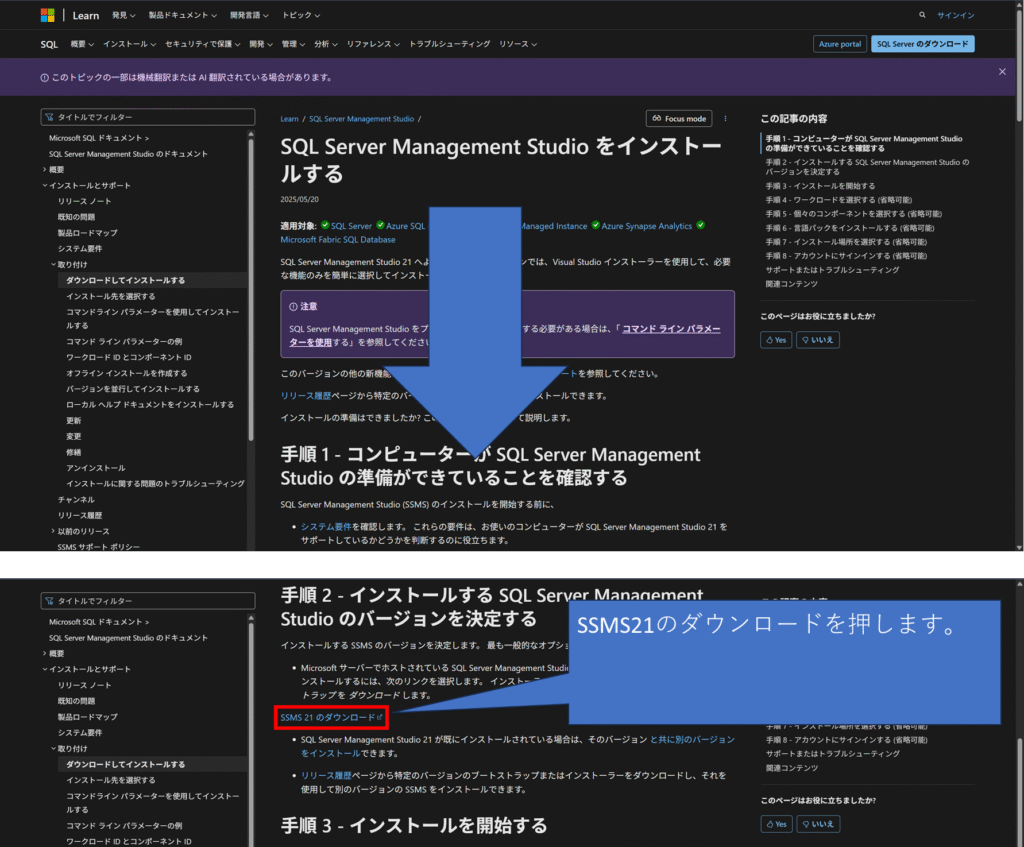Select リリース履歴 in the sidebar tree
1024x847 pixels.
(80, 515)
